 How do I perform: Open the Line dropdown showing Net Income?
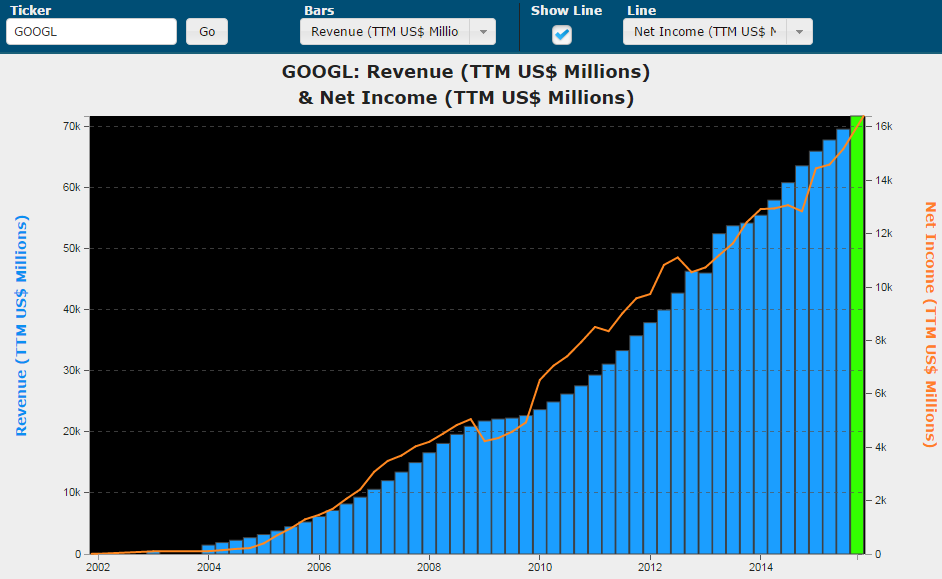tap(718, 31)
